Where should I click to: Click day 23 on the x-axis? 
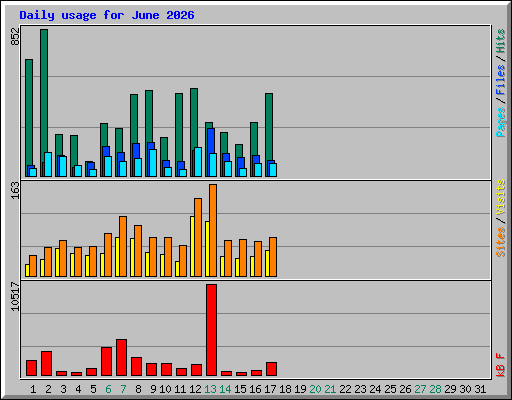point(360,389)
